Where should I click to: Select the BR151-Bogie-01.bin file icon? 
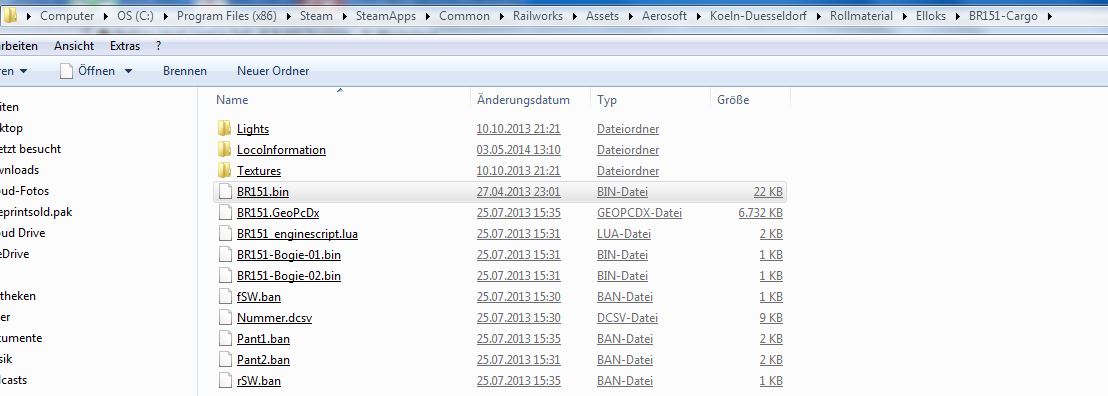(x=225, y=255)
